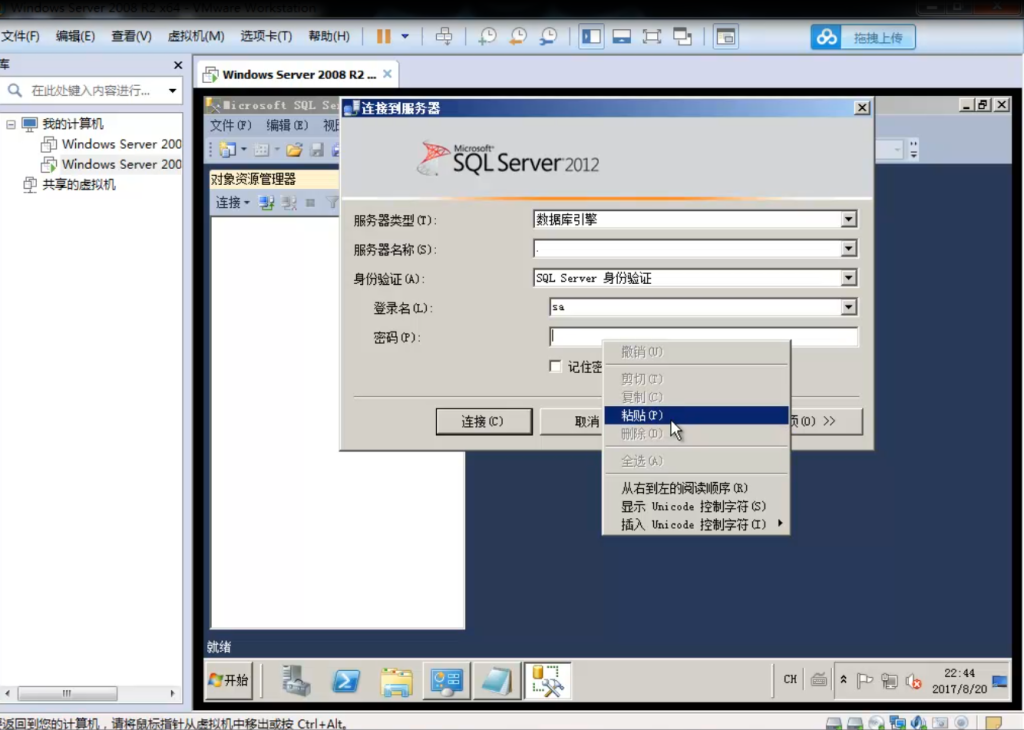Click the SSMS open file folder icon
The height and width of the screenshot is (730, 1024).
coord(294,150)
